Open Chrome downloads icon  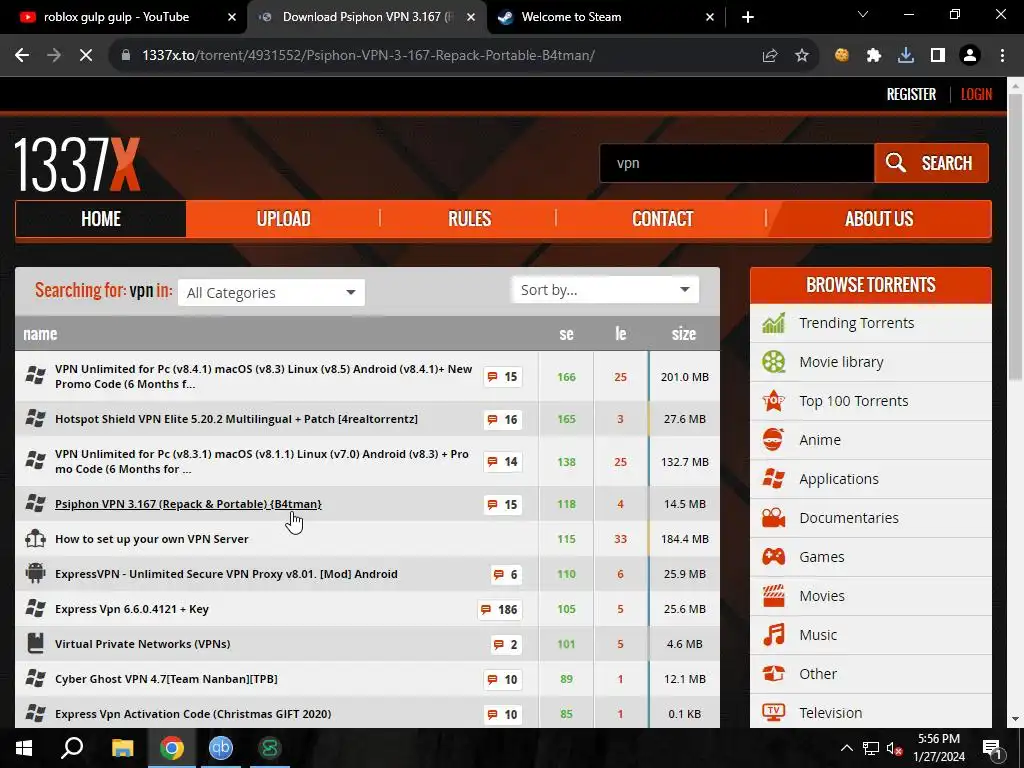(906, 56)
